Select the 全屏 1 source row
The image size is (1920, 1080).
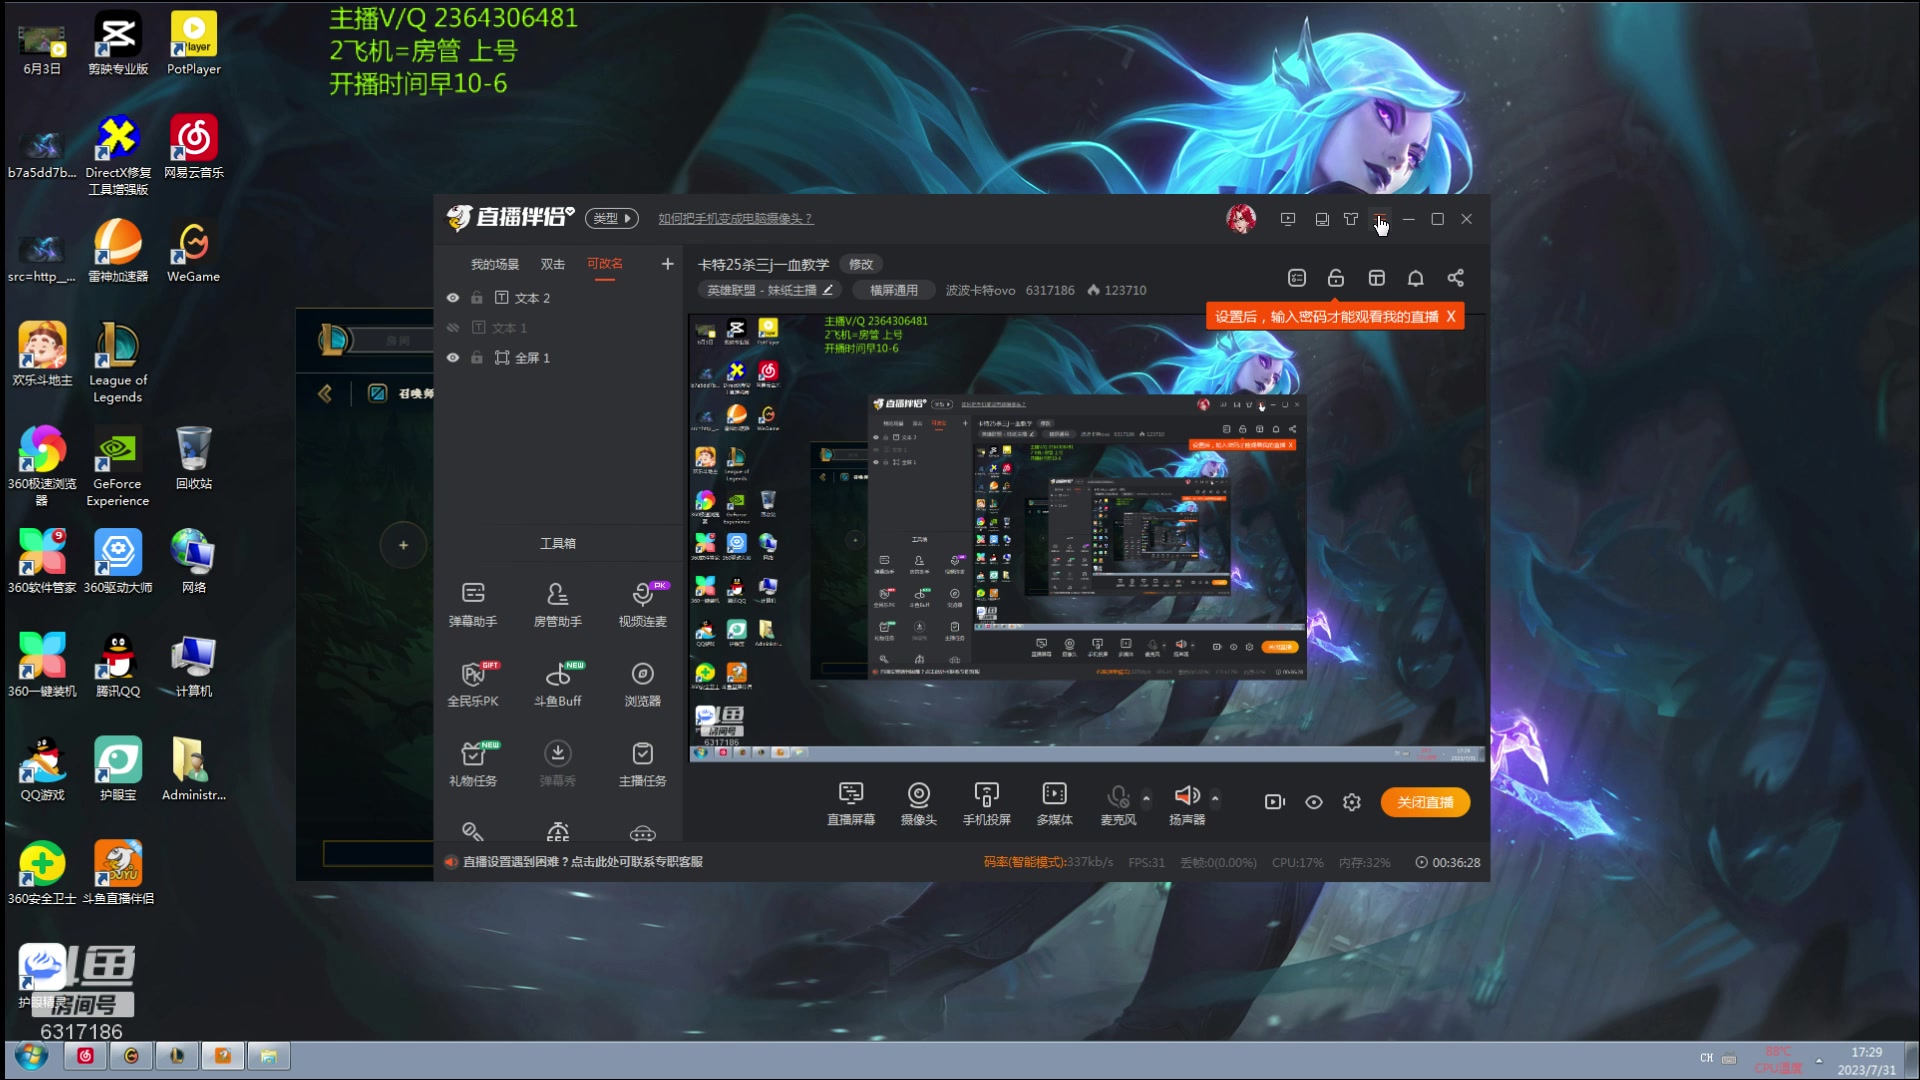point(559,358)
